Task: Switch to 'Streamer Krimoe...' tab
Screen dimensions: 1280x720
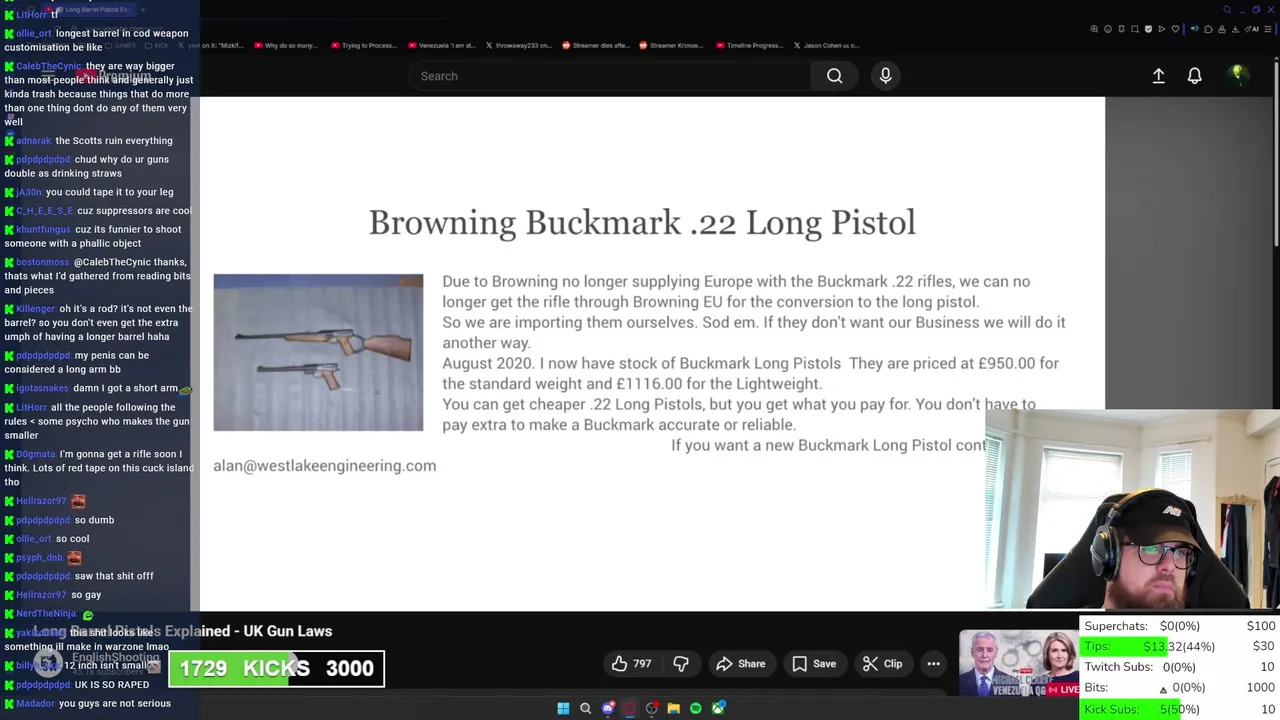Action: [x=672, y=45]
